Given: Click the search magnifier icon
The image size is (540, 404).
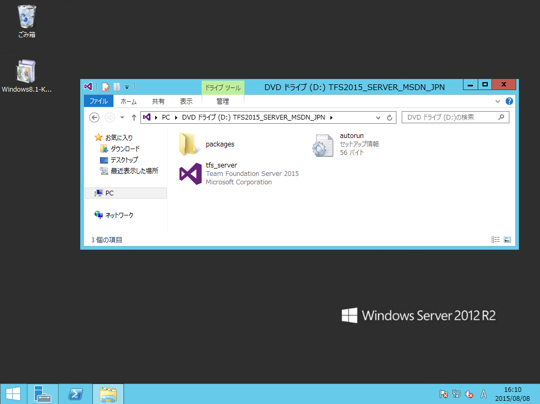Looking at the screenshot, I should [501, 117].
